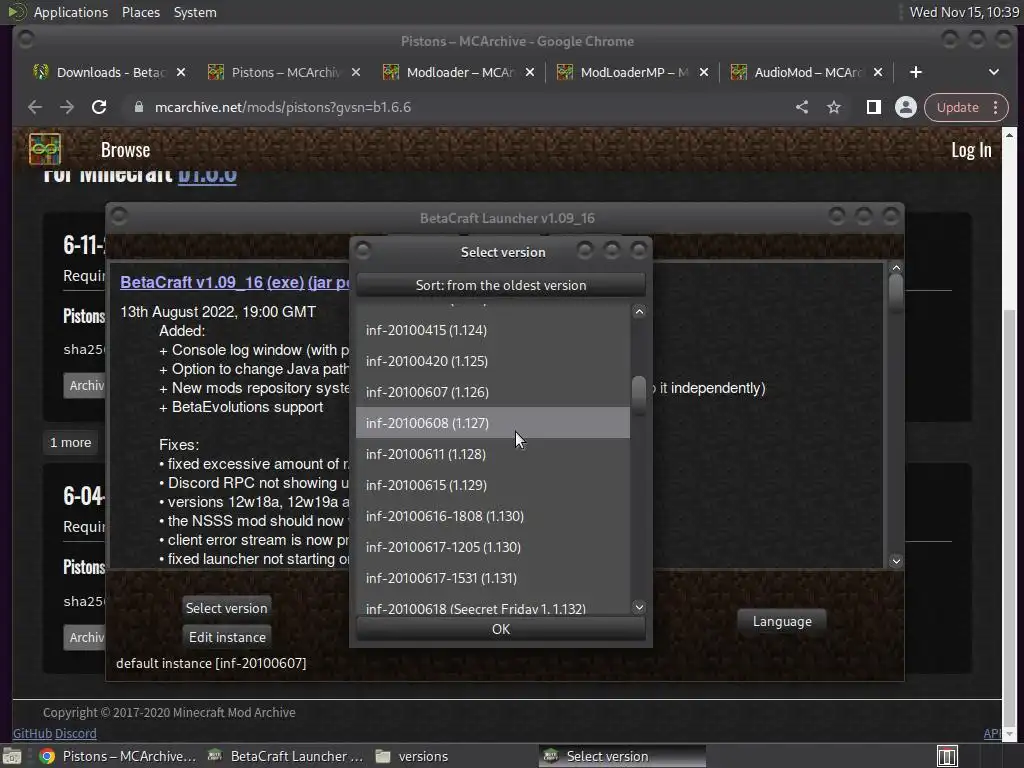
Task: Close the Downloads - Betacraft tab
Action: pyautogui.click(x=181, y=72)
